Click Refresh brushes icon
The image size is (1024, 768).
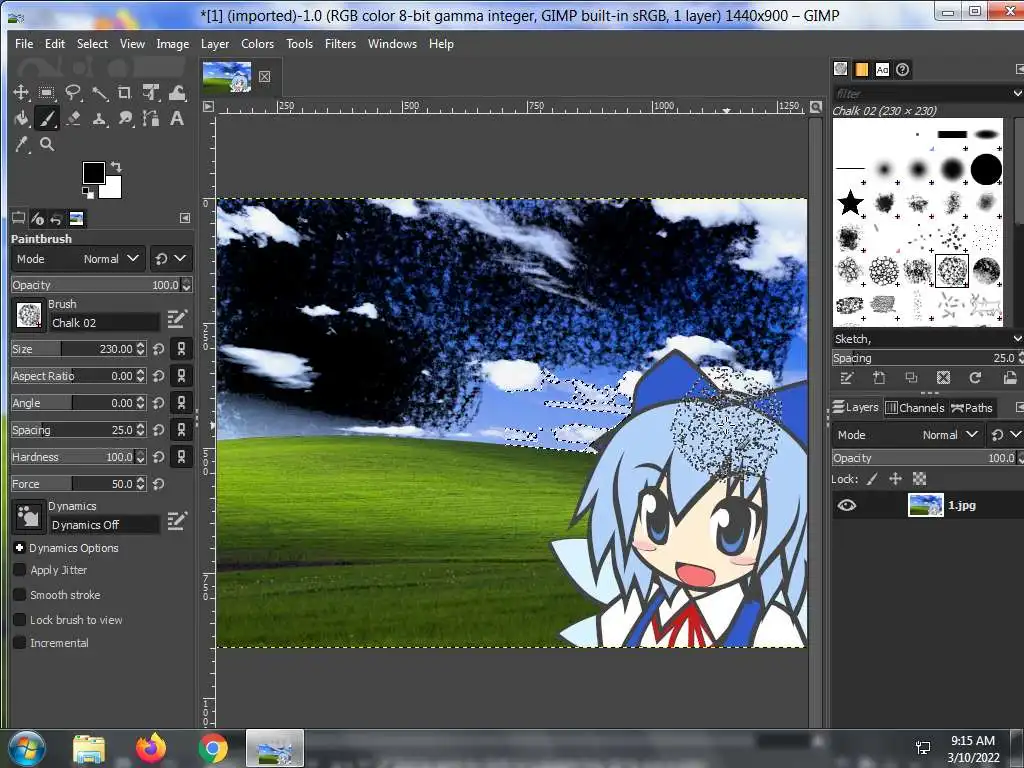tap(975, 377)
